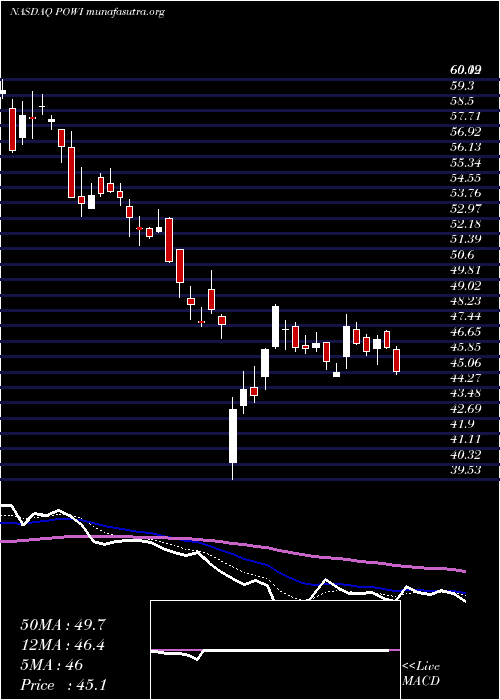500x700 pixels.
Task: Select the 39.53 price axis label
Action: point(465,471)
